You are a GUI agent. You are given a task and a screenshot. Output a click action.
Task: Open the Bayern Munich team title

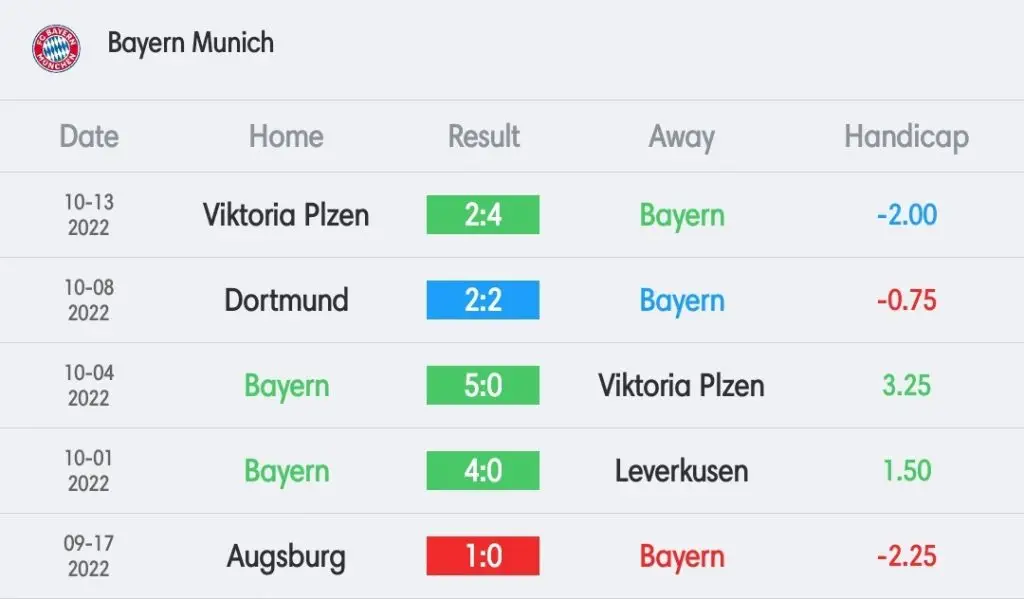[x=191, y=43]
